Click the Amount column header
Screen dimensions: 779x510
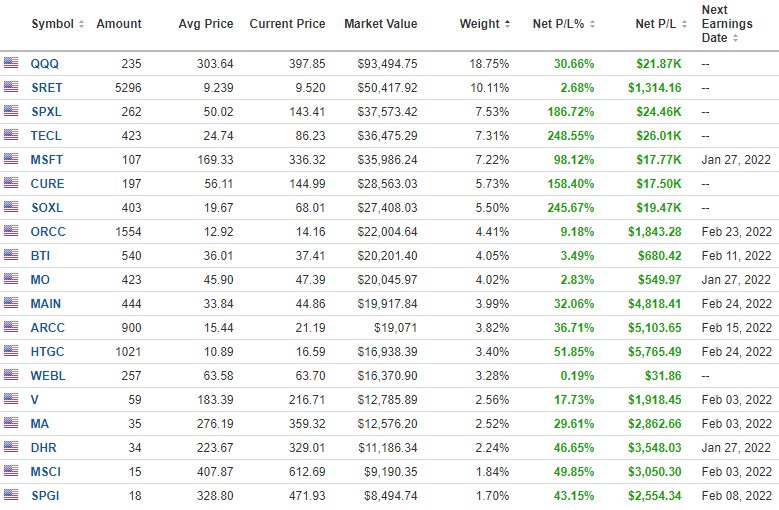(x=119, y=24)
